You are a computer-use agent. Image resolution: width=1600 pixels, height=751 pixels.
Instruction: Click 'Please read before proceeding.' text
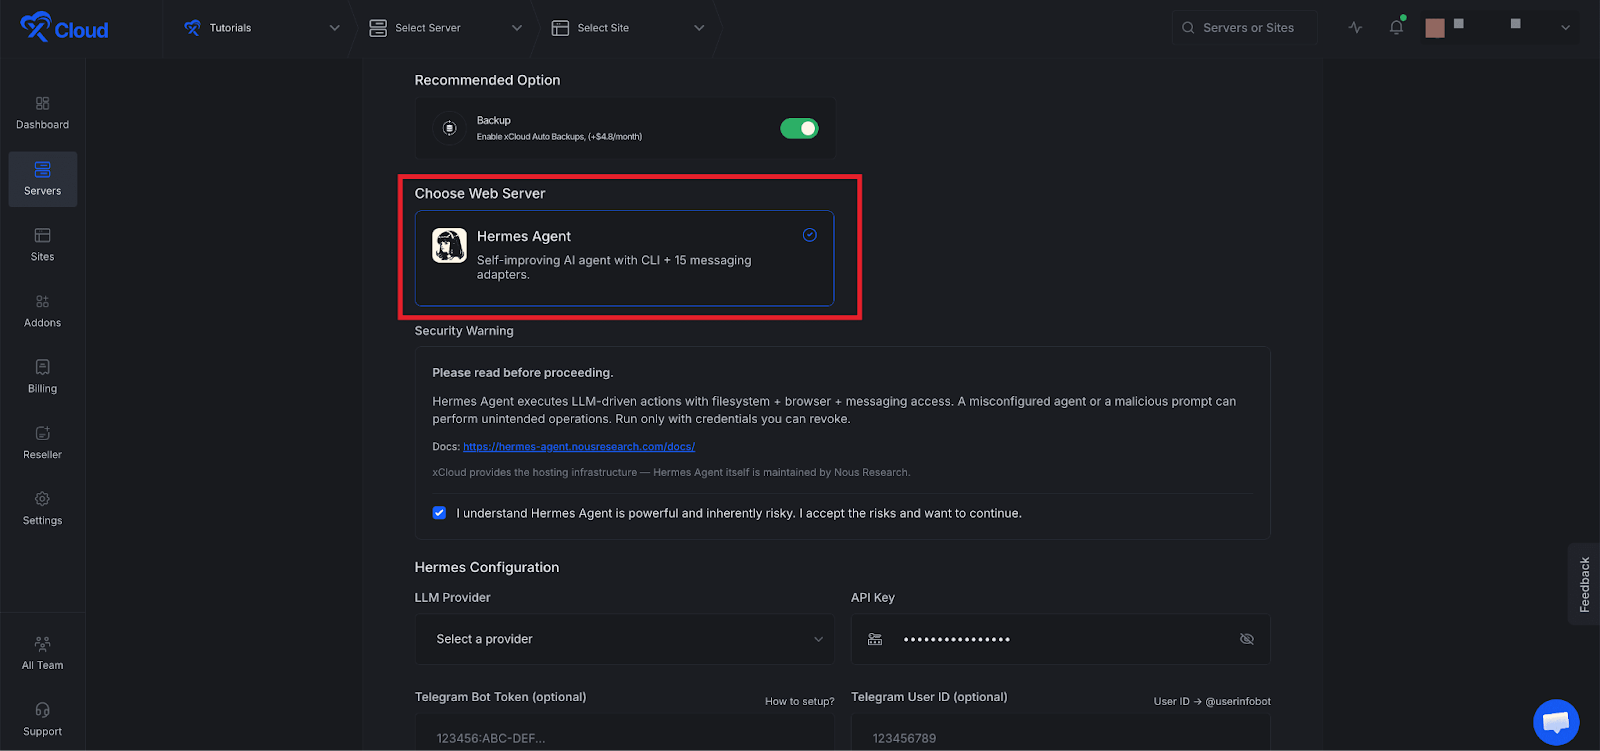coord(523,373)
